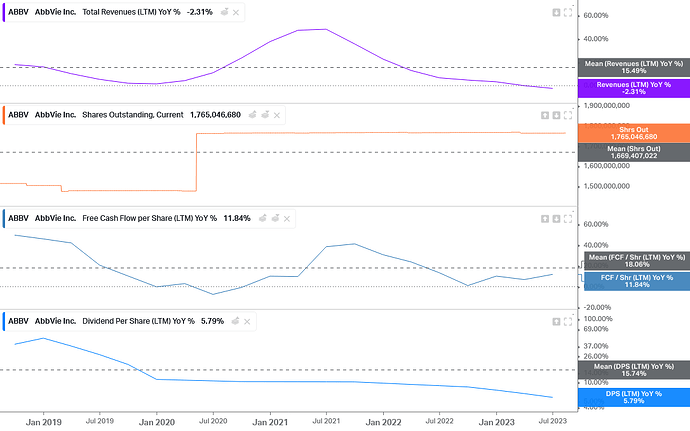
Task: Click the 11.84% value in Free Cash Flow legend
Action: (x=237, y=218)
